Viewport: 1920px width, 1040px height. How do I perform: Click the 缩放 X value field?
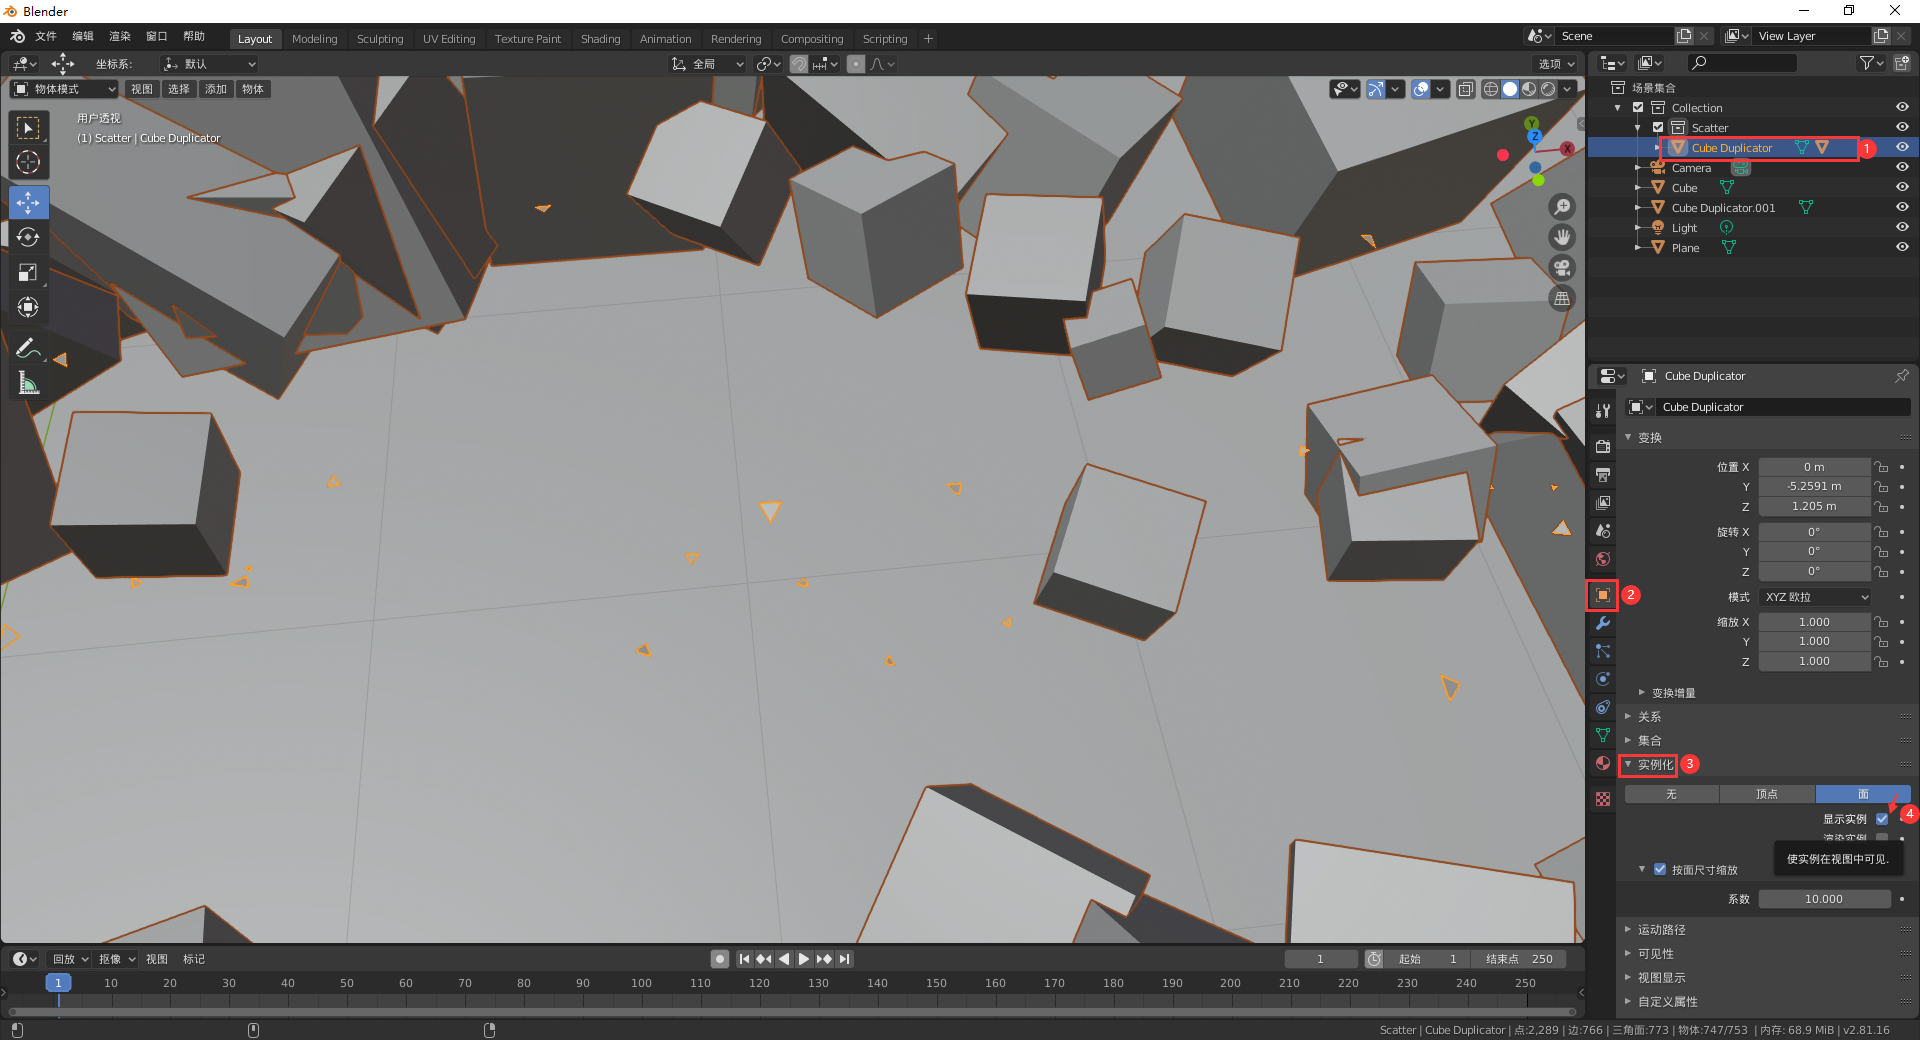tap(1815, 622)
